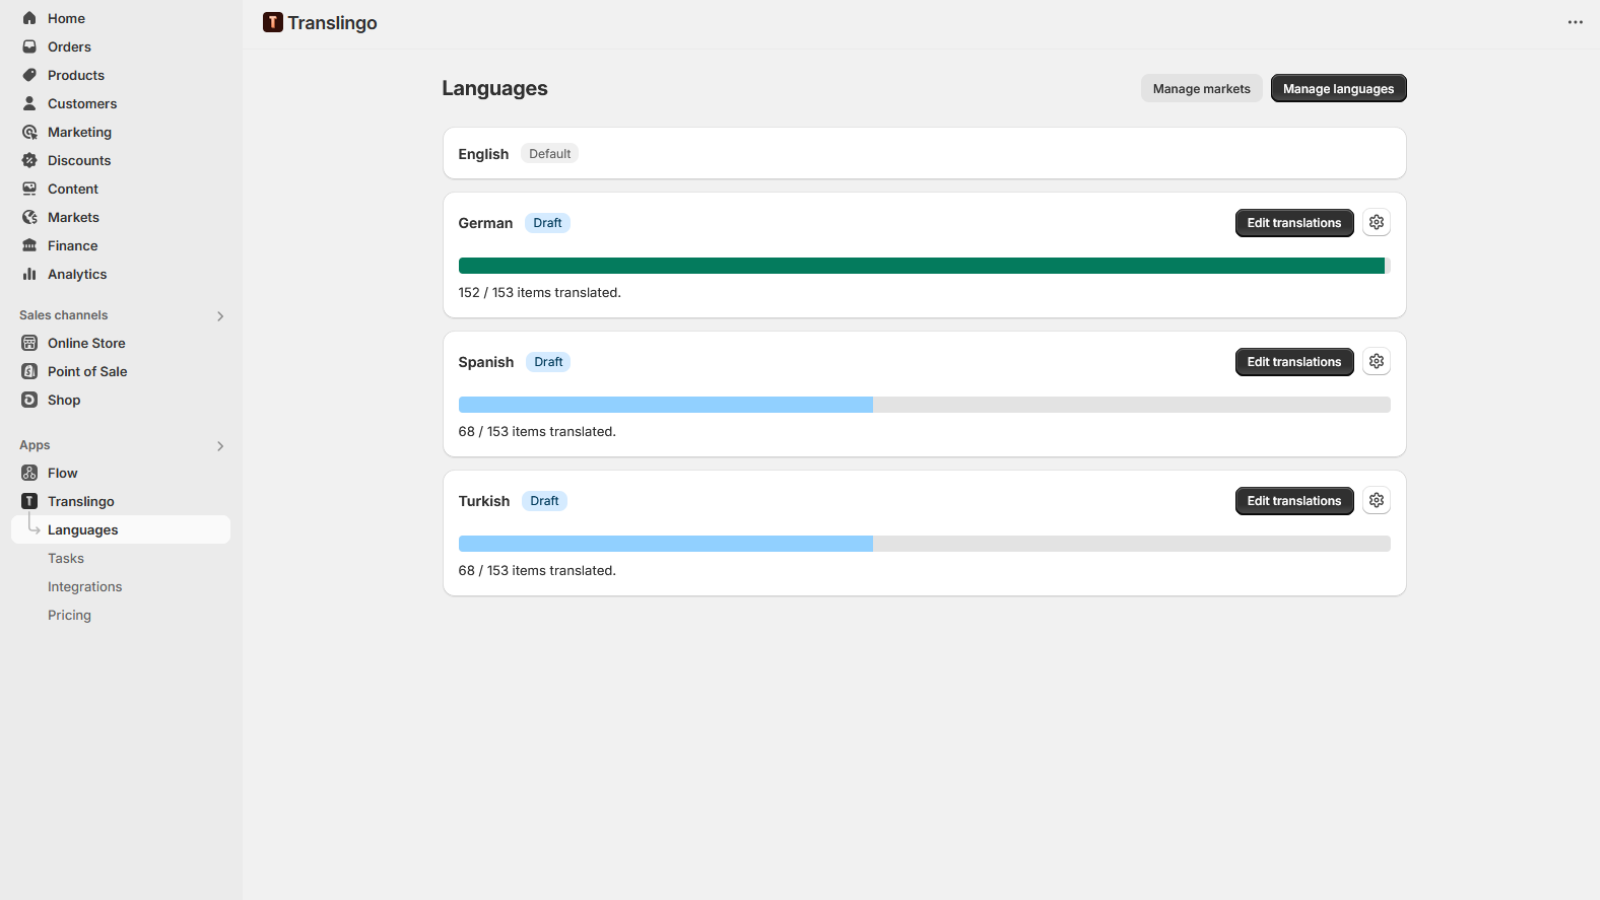1600x900 pixels.
Task: Click the Content icon in sidebar
Action: pyautogui.click(x=30, y=189)
